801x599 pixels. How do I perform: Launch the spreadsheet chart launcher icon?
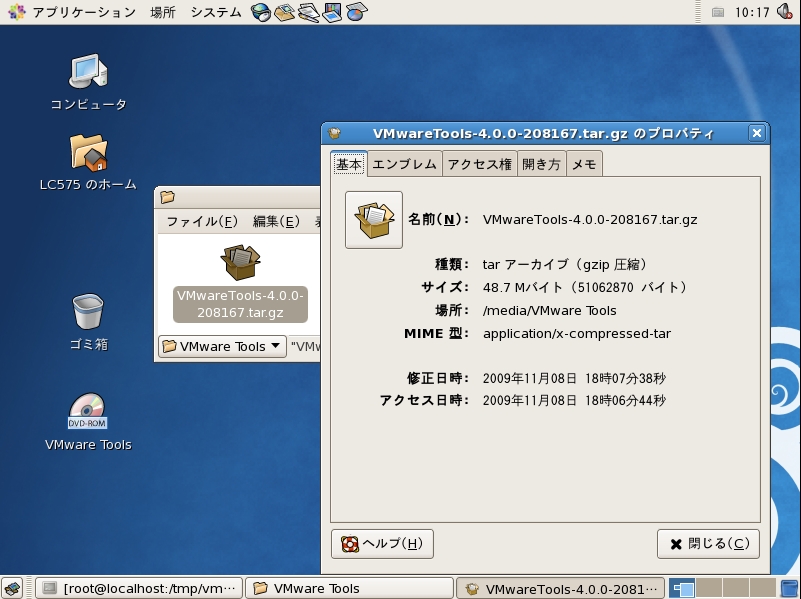pyautogui.click(x=356, y=12)
